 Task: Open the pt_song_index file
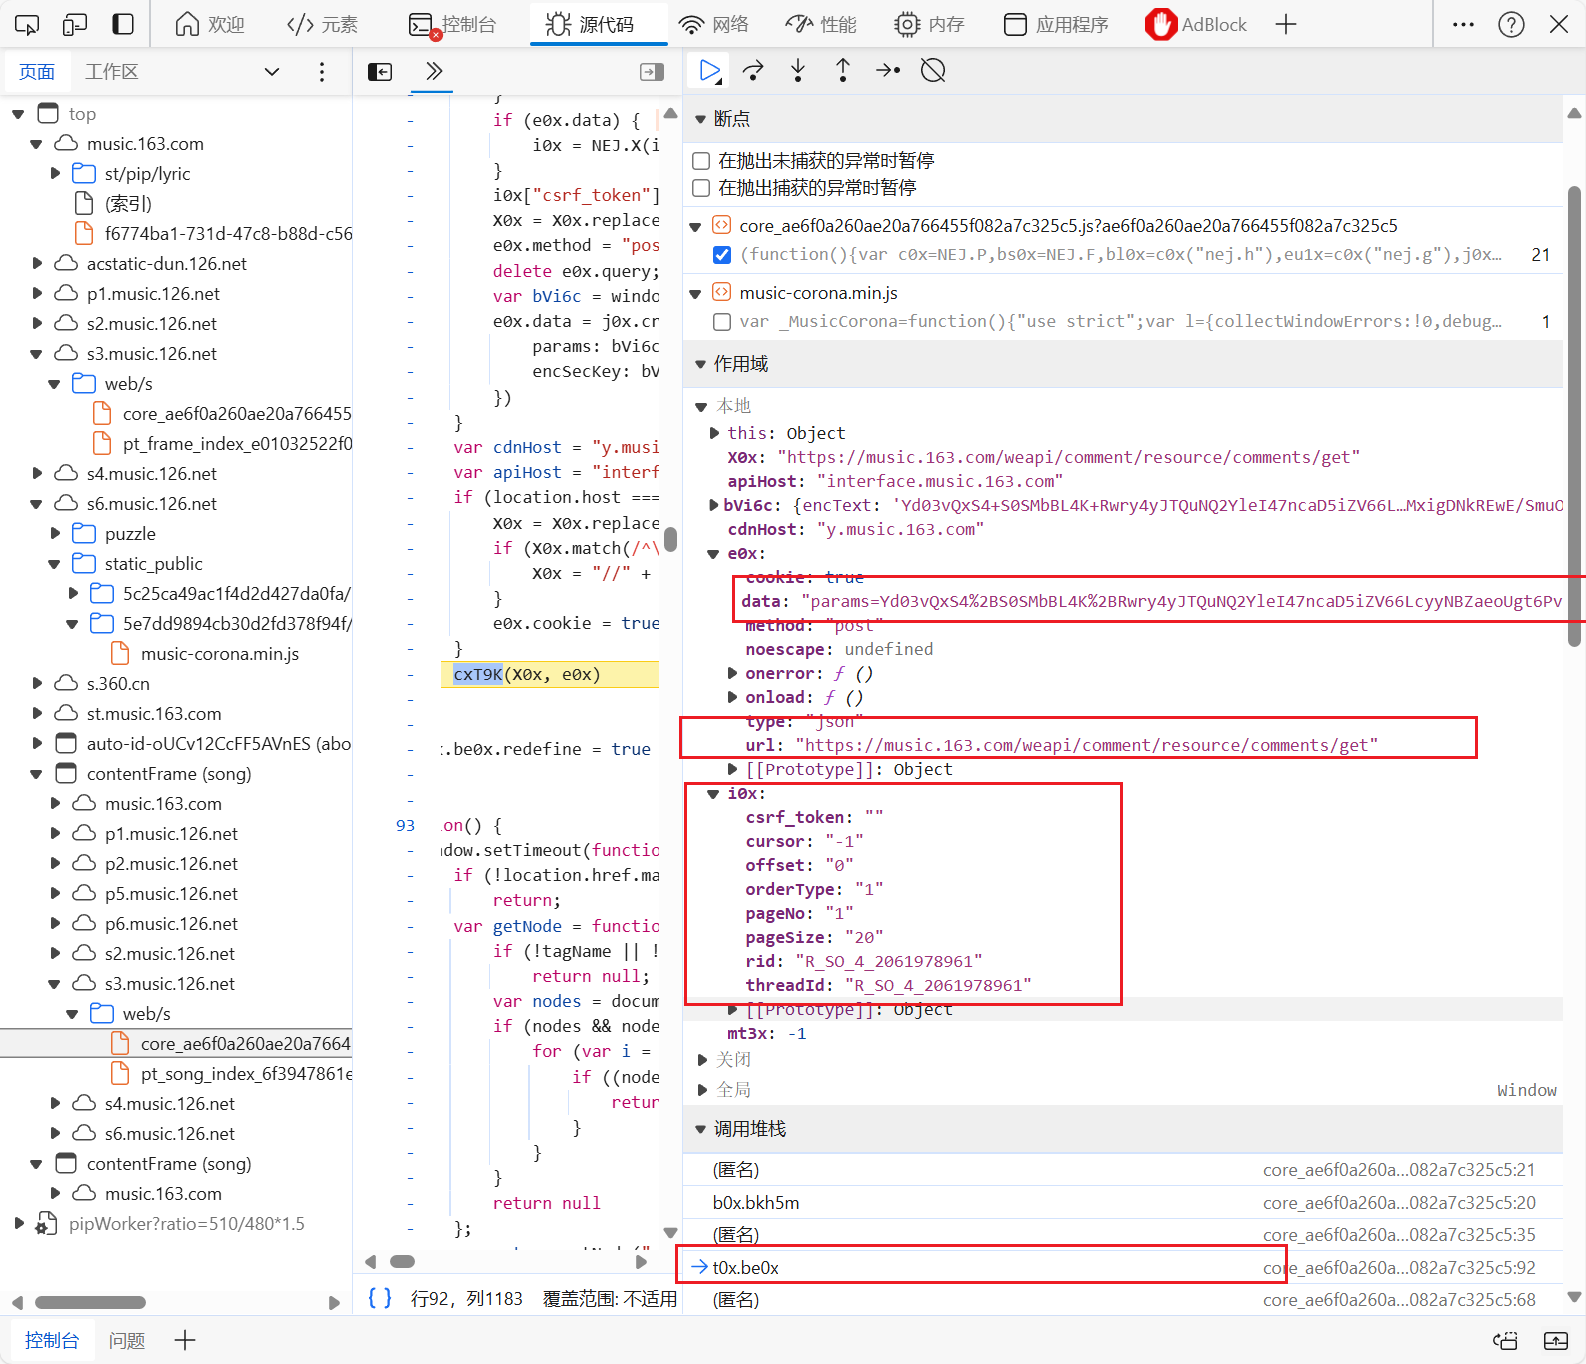pyautogui.click(x=246, y=1074)
